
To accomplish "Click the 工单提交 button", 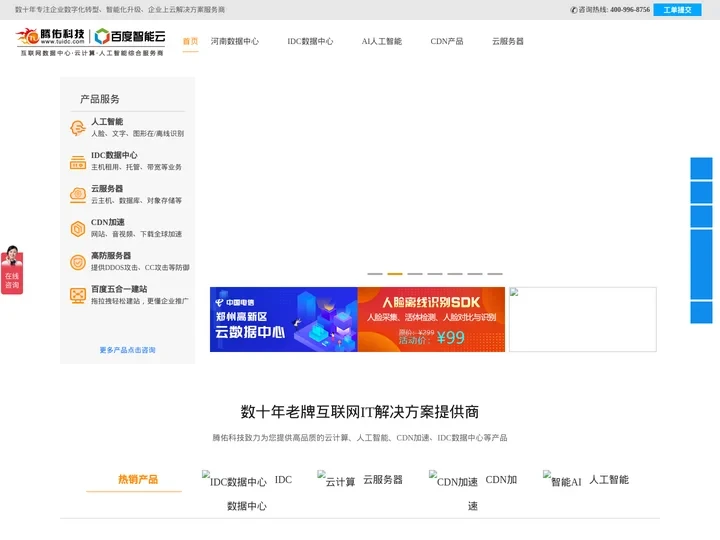I will click(677, 10).
